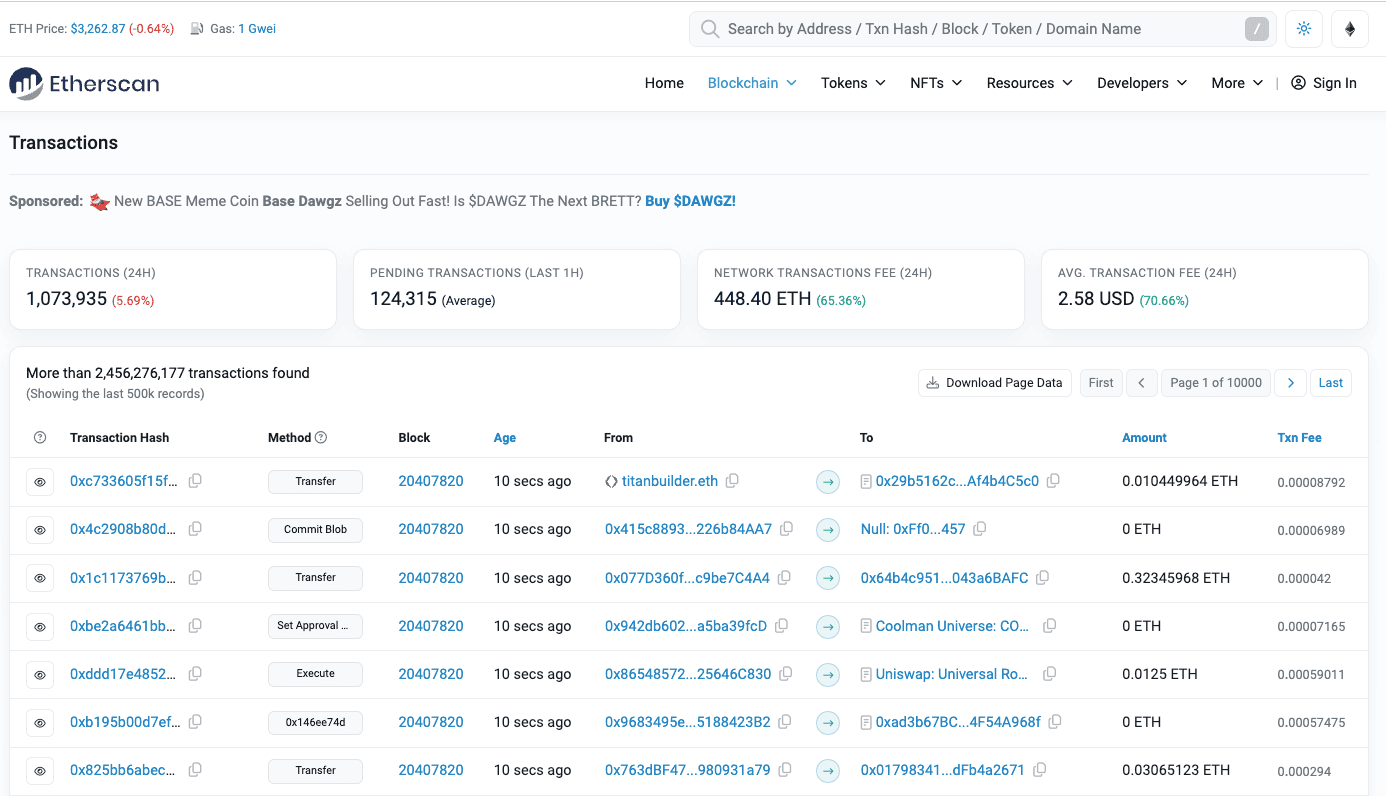Preview the first transaction using eye icon
1386x796 pixels.
(x=40, y=482)
